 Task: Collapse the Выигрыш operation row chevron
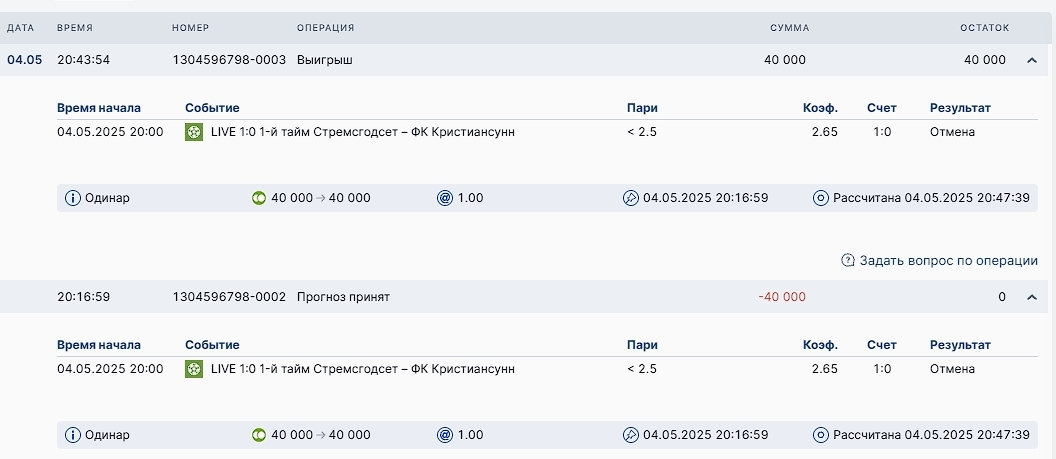[1032, 60]
